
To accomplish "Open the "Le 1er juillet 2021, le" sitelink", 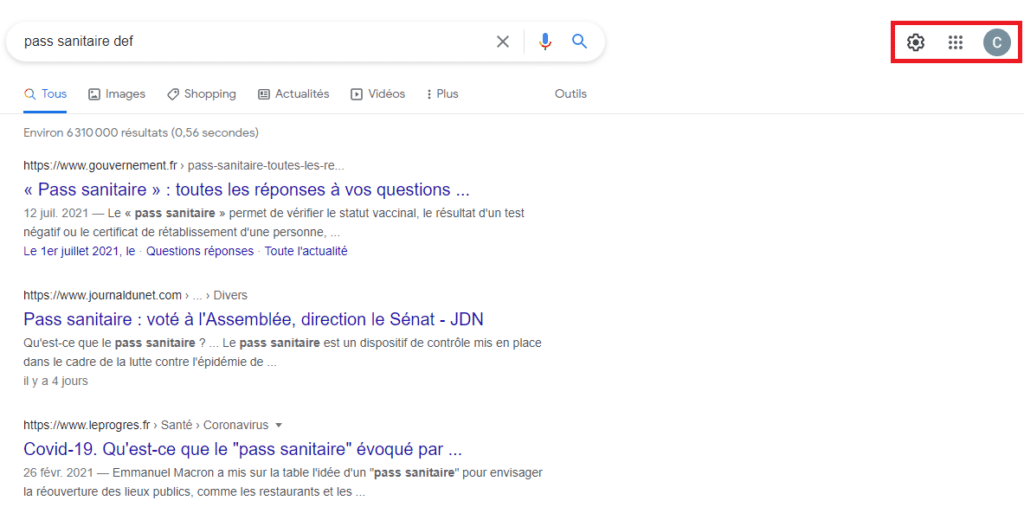I will point(79,251).
